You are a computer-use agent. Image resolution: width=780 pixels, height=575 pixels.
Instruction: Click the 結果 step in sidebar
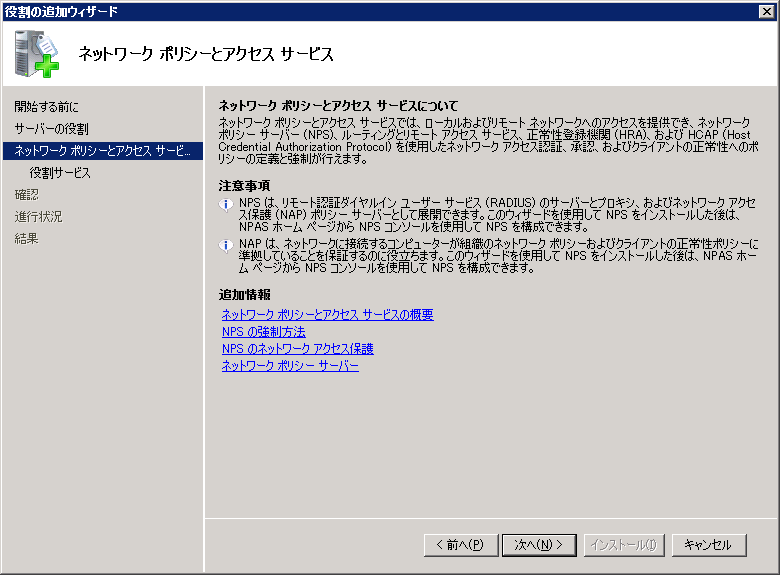click(27, 238)
